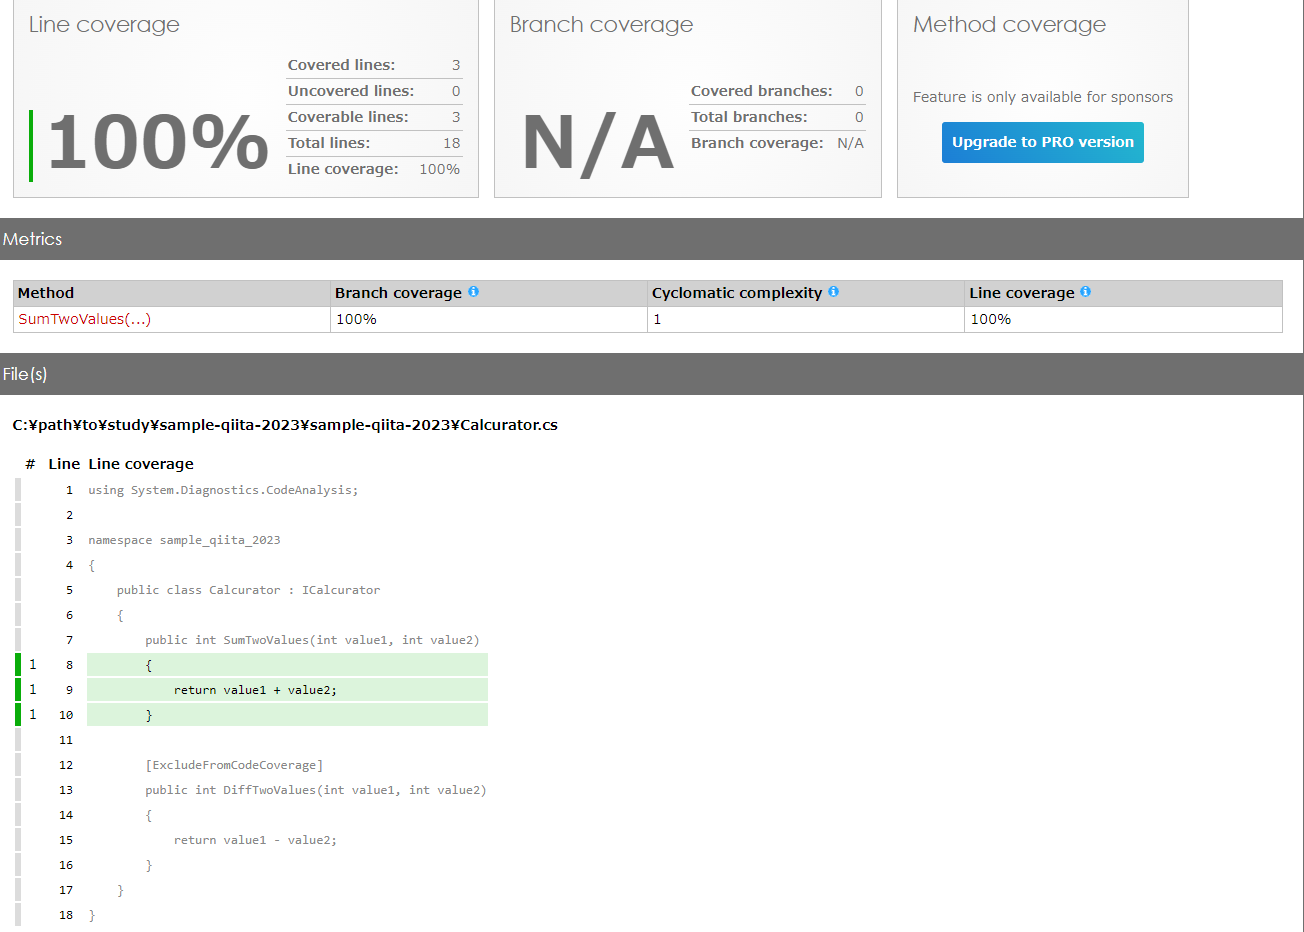Click the DiffTwoValues method declaration line
Screen dimensions: 1304x932
pos(316,790)
